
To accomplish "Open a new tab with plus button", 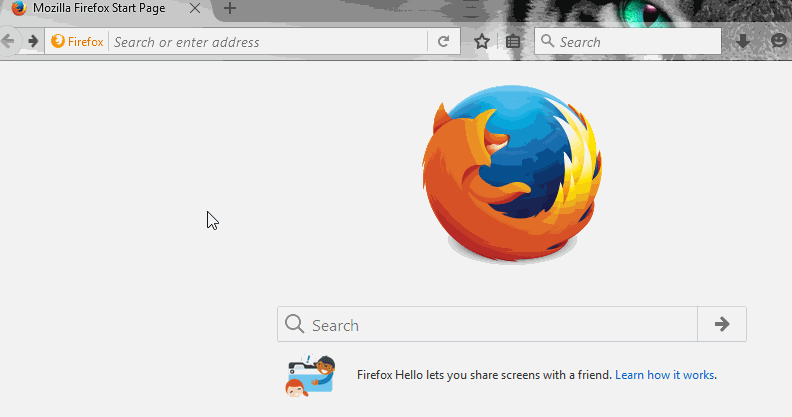I will click(x=230, y=8).
